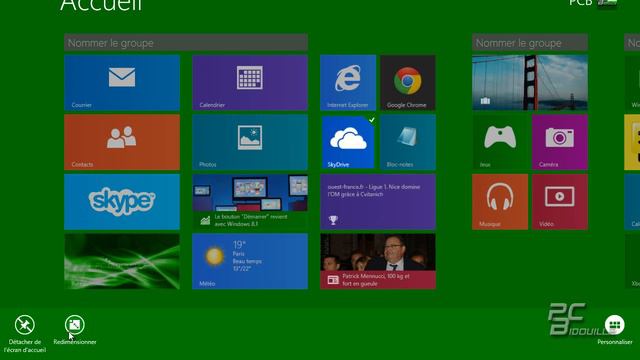Image resolution: width=640 pixels, height=360 pixels.
Task: Open the Bloc-notes tile
Action: [x=408, y=142]
